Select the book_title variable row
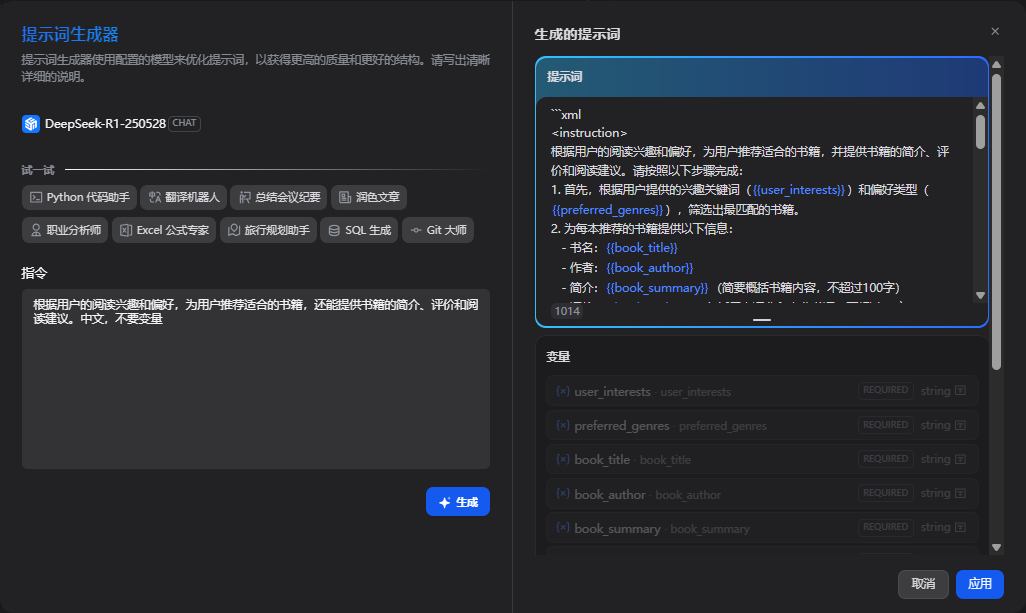The height and width of the screenshot is (613, 1026). [x=762, y=459]
